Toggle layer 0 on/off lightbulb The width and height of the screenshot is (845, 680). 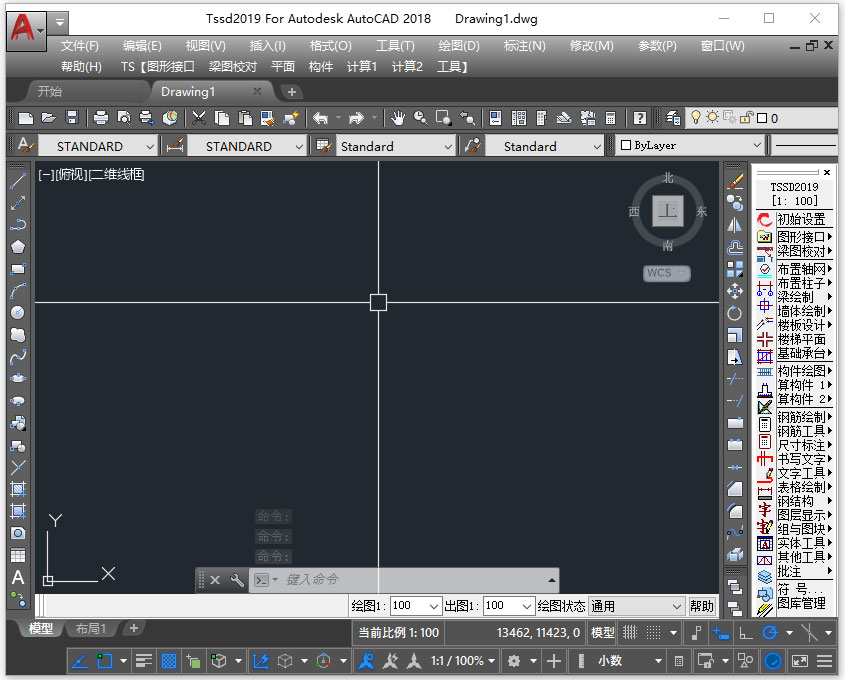tap(696, 117)
